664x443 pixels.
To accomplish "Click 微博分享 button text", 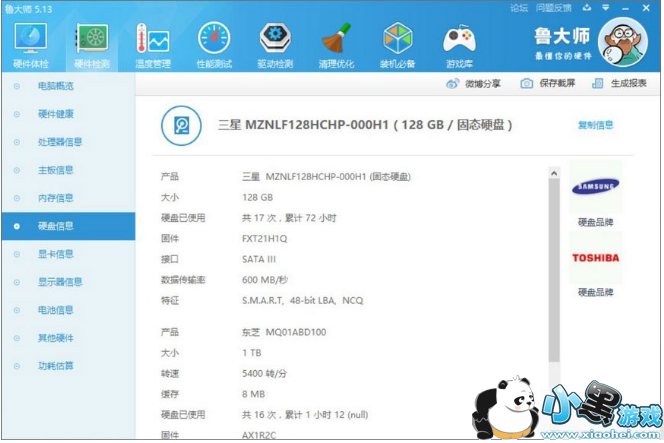I will pyautogui.click(x=483, y=83).
